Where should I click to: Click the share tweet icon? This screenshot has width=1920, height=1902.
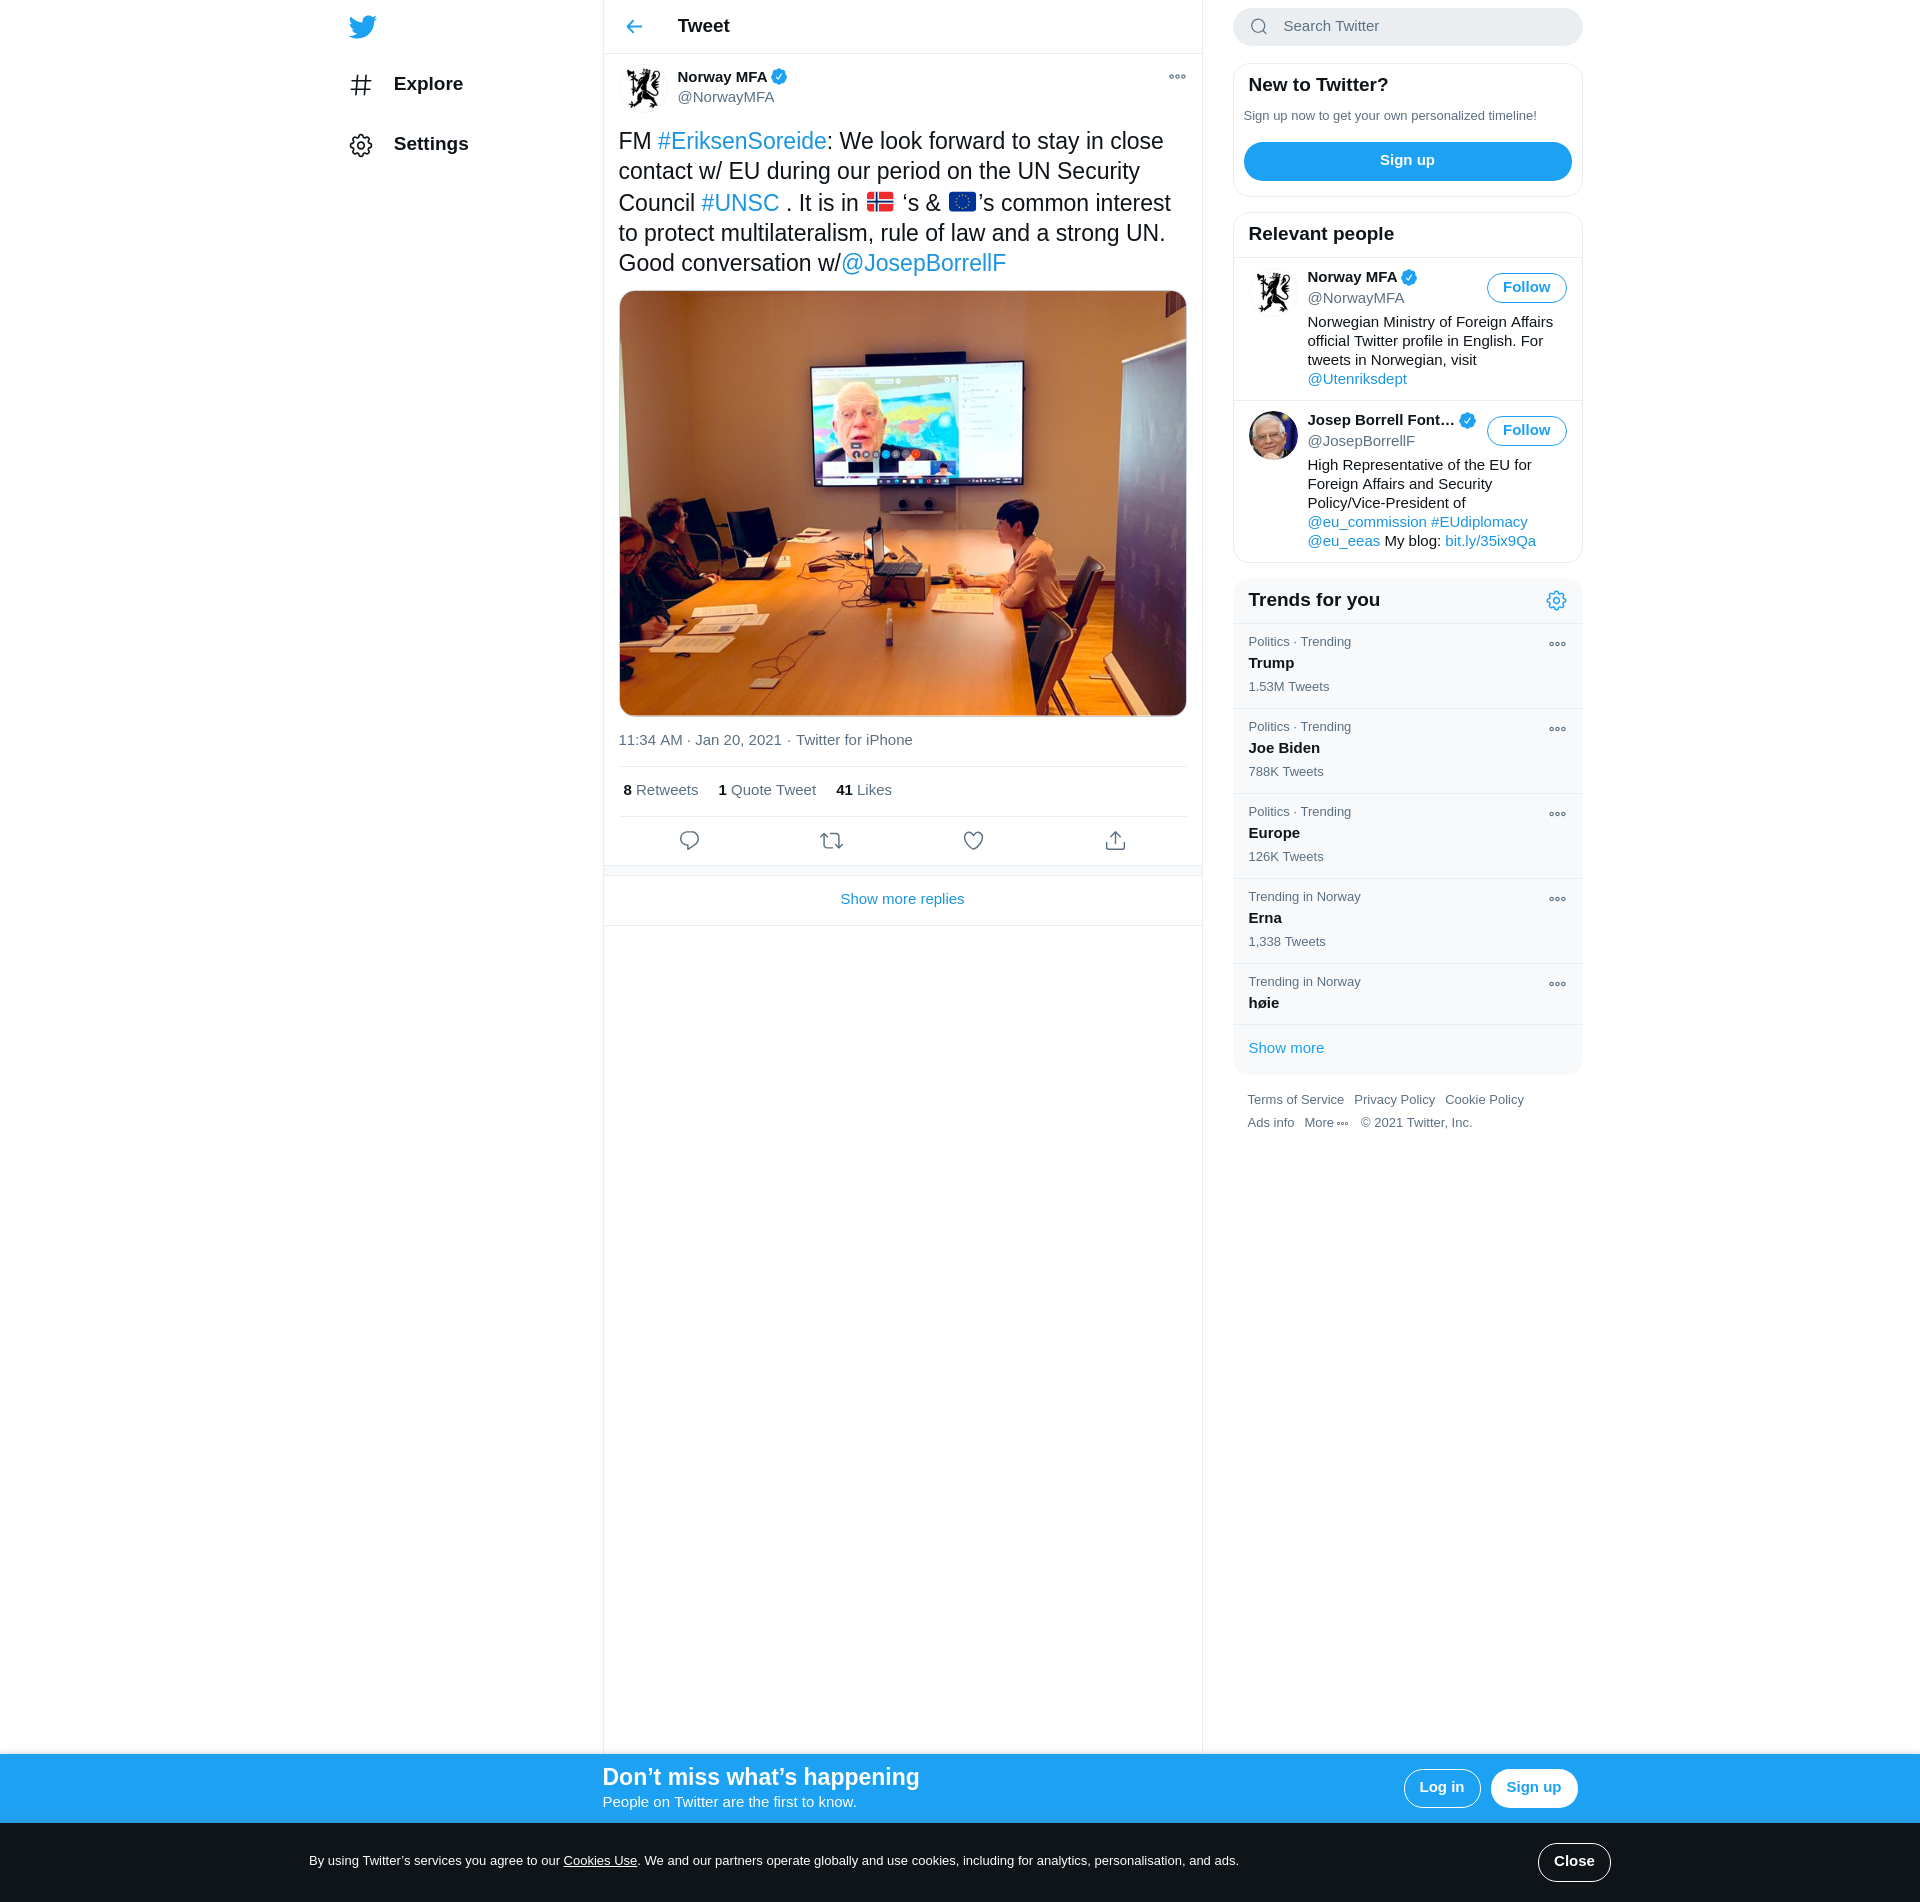pos(1115,841)
